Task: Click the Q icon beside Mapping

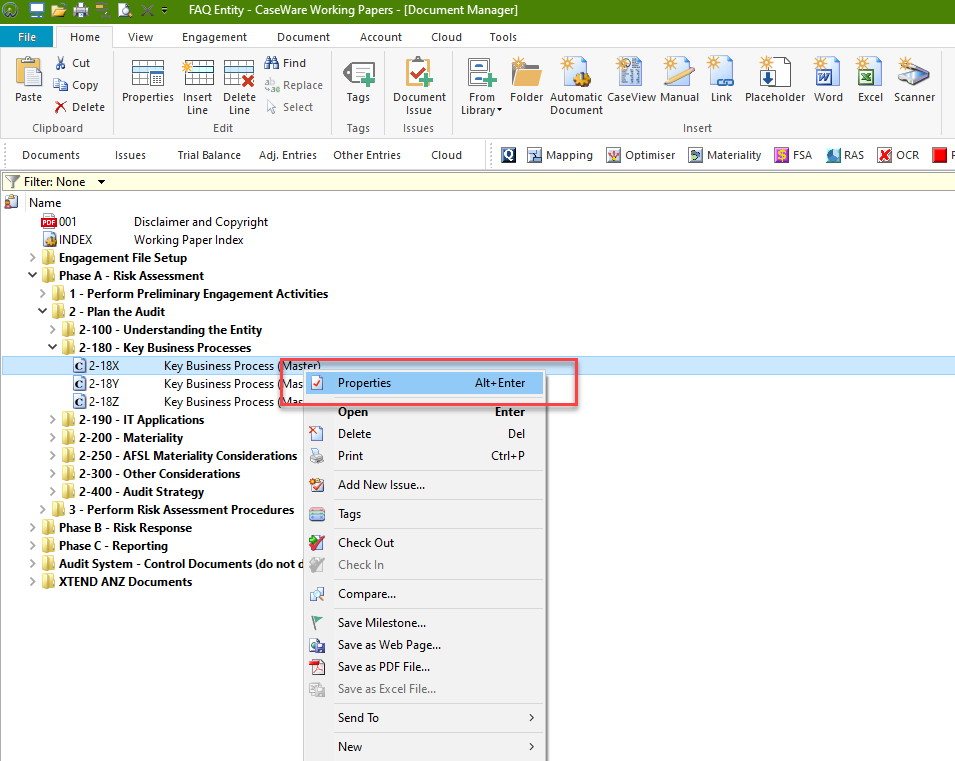Action: point(509,155)
